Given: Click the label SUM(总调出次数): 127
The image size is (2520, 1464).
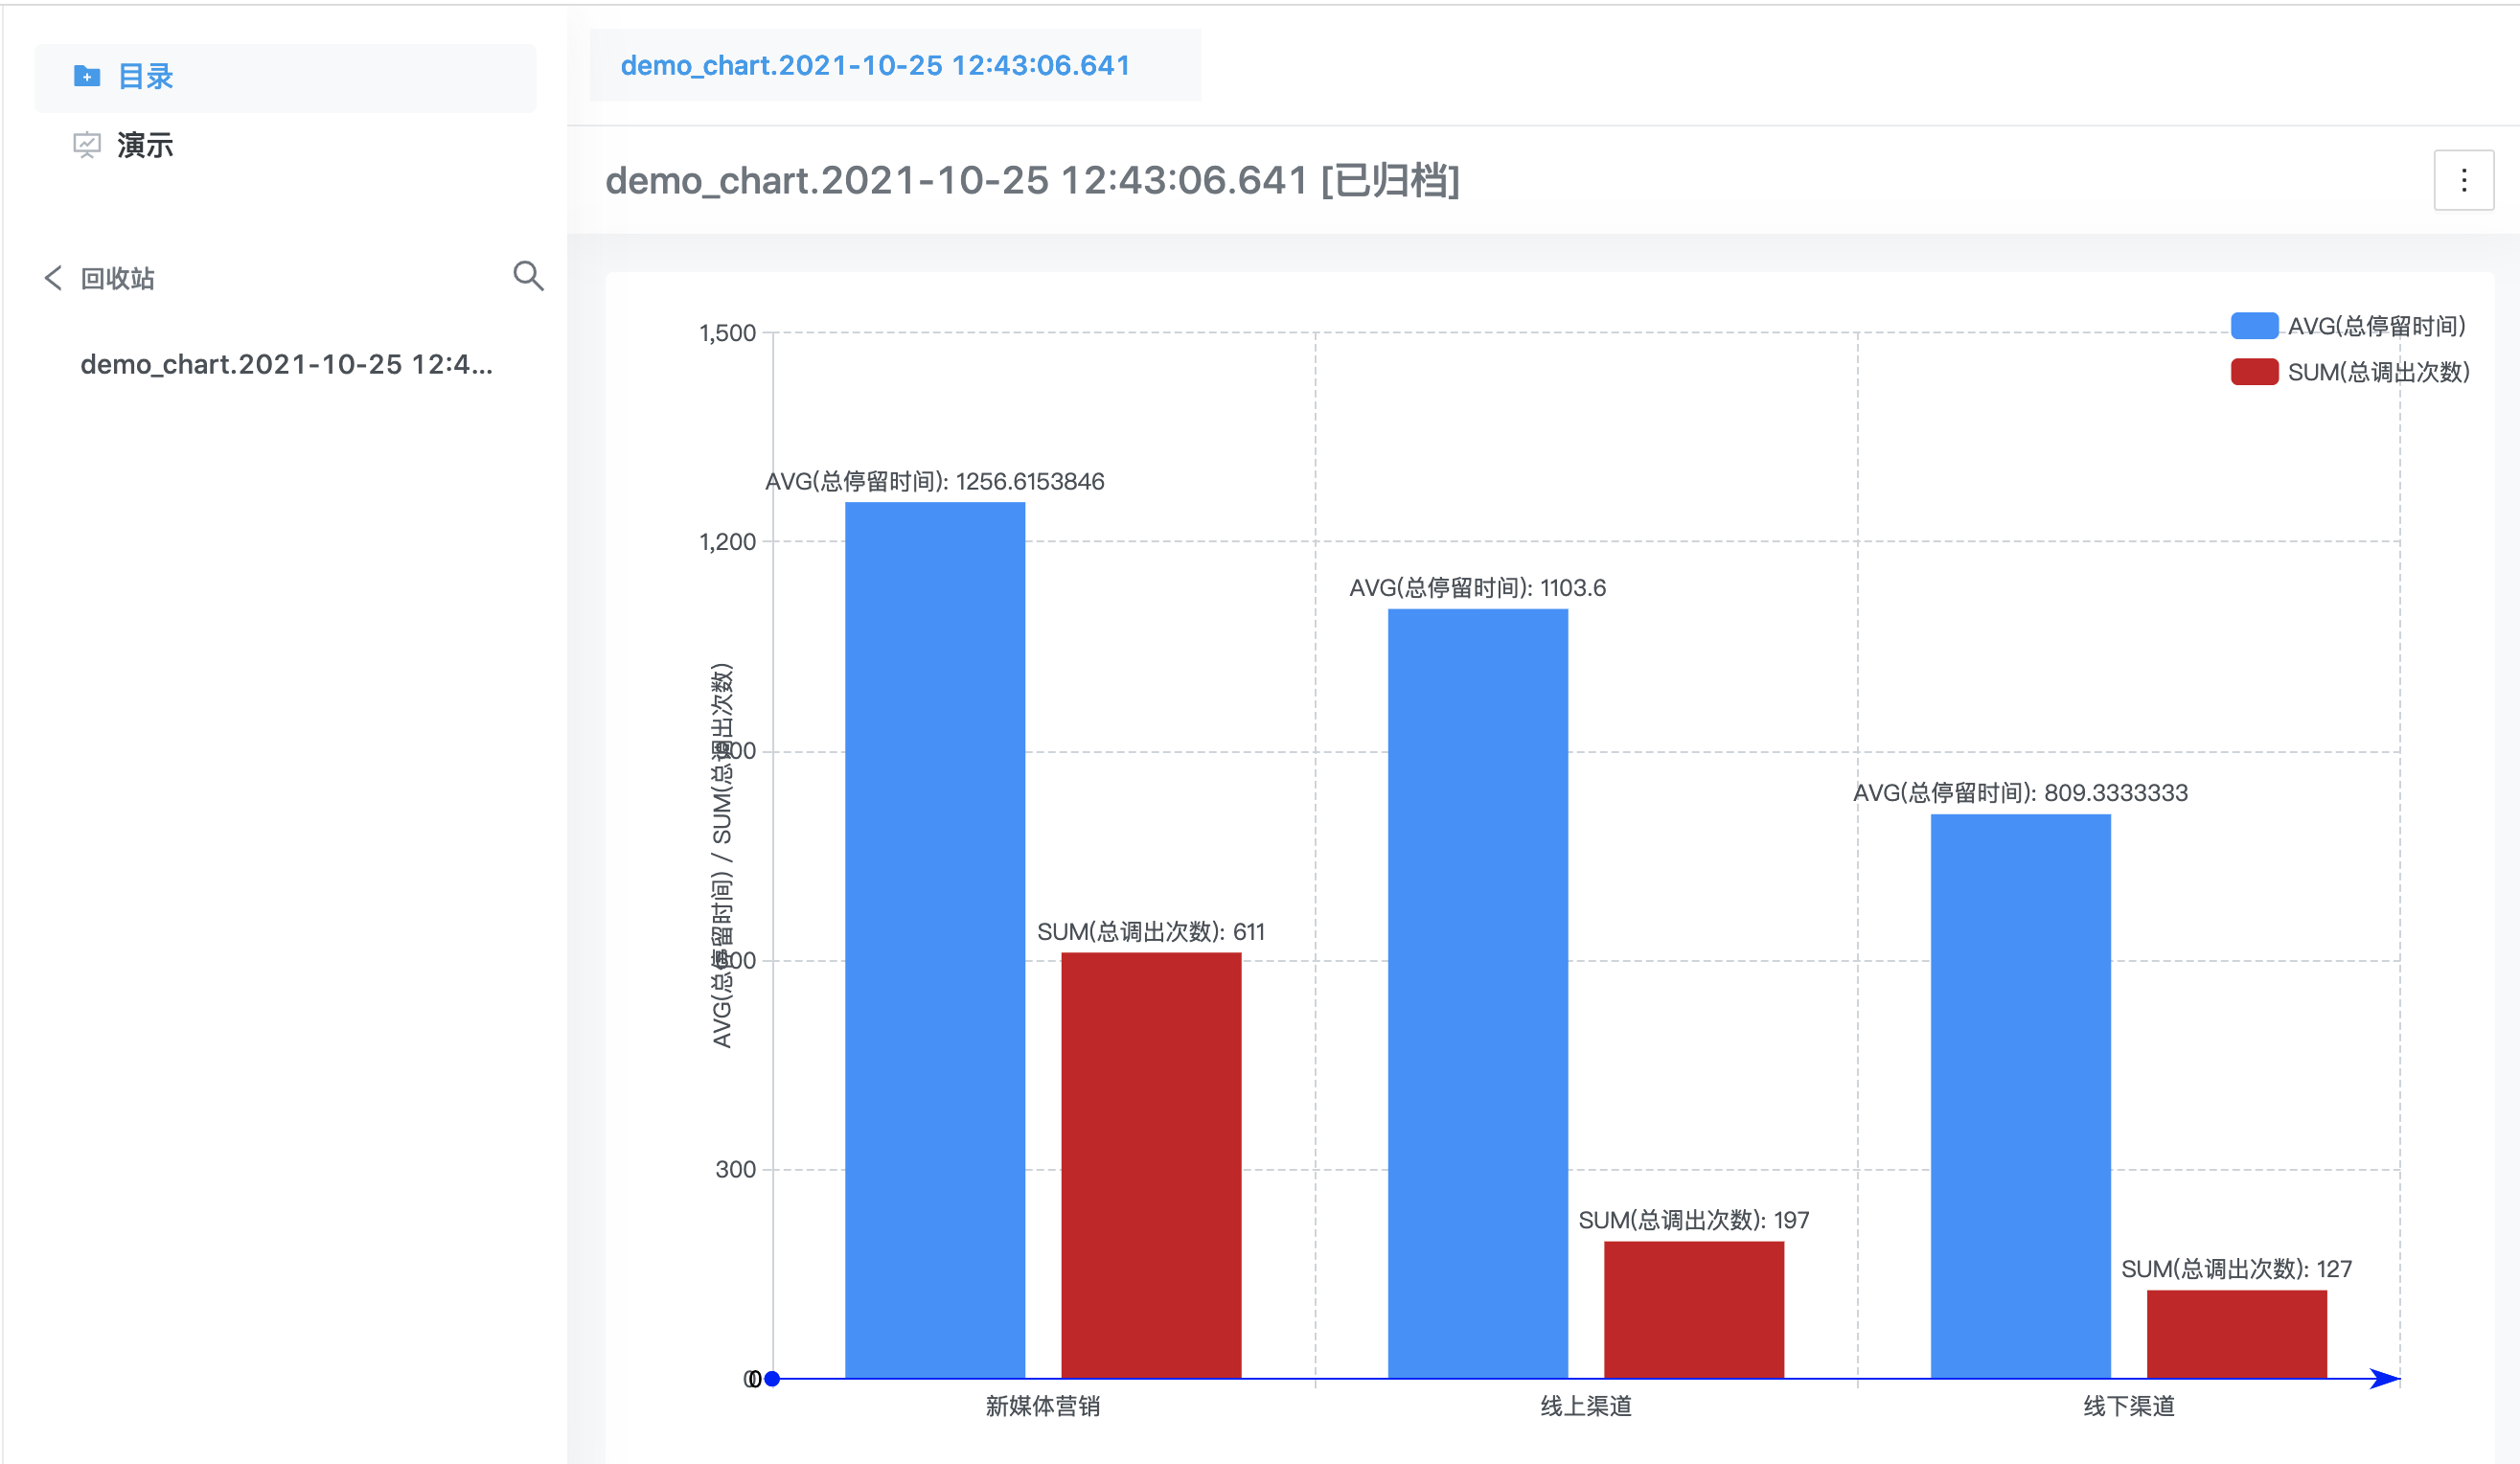Looking at the screenshot, I should click(2236, 1269).
